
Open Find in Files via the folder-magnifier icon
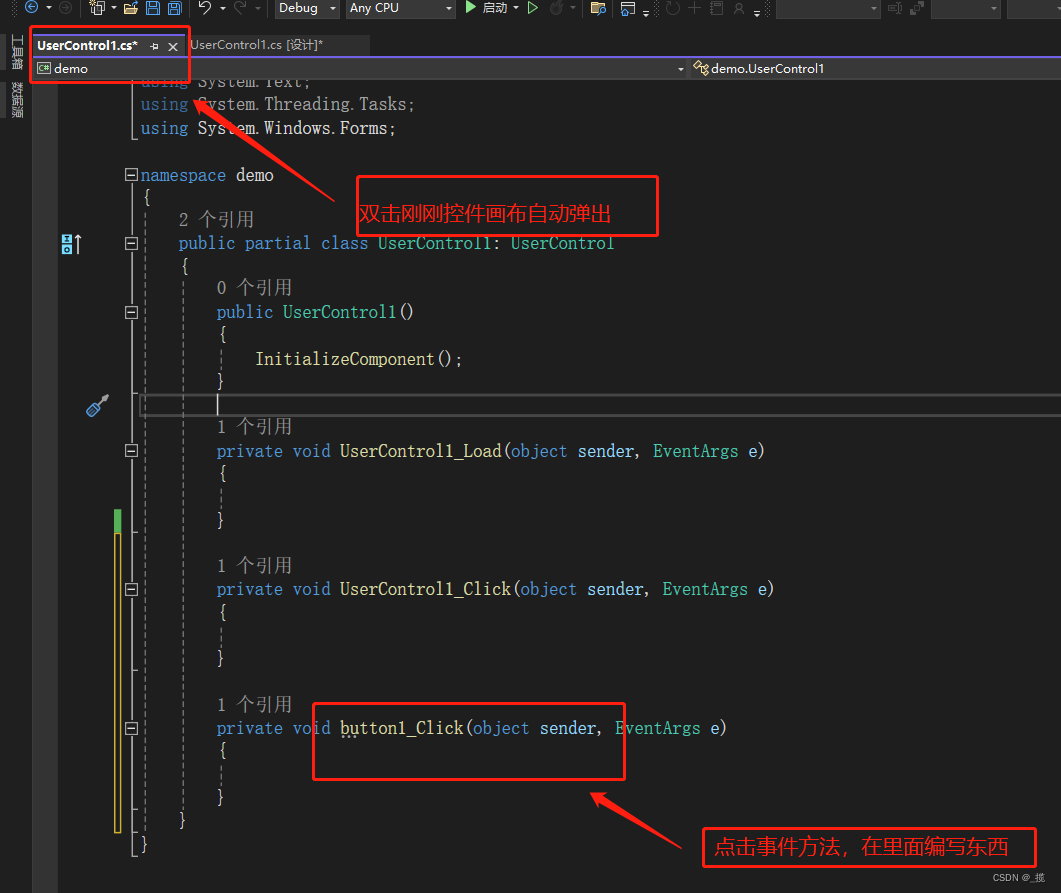point(597,10)
